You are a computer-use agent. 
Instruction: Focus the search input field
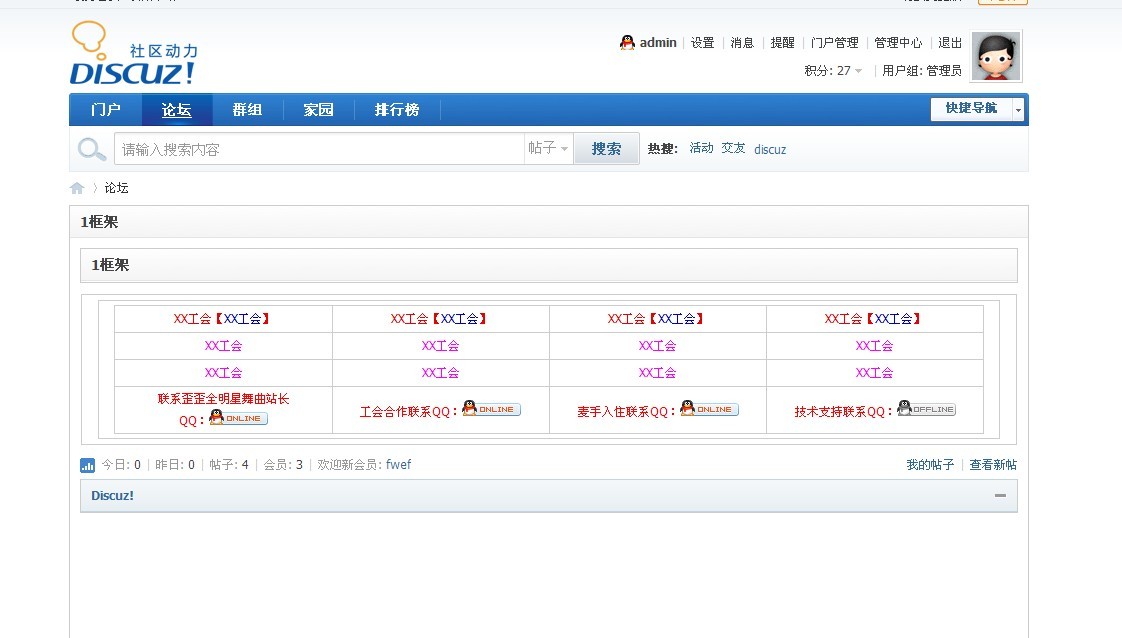(x=319, y=149)
